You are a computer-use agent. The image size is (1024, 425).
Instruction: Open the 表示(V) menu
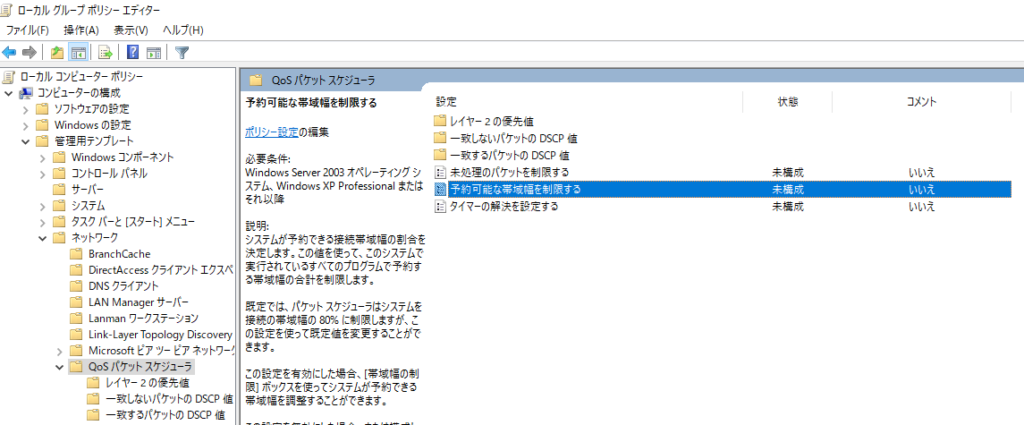131,30
